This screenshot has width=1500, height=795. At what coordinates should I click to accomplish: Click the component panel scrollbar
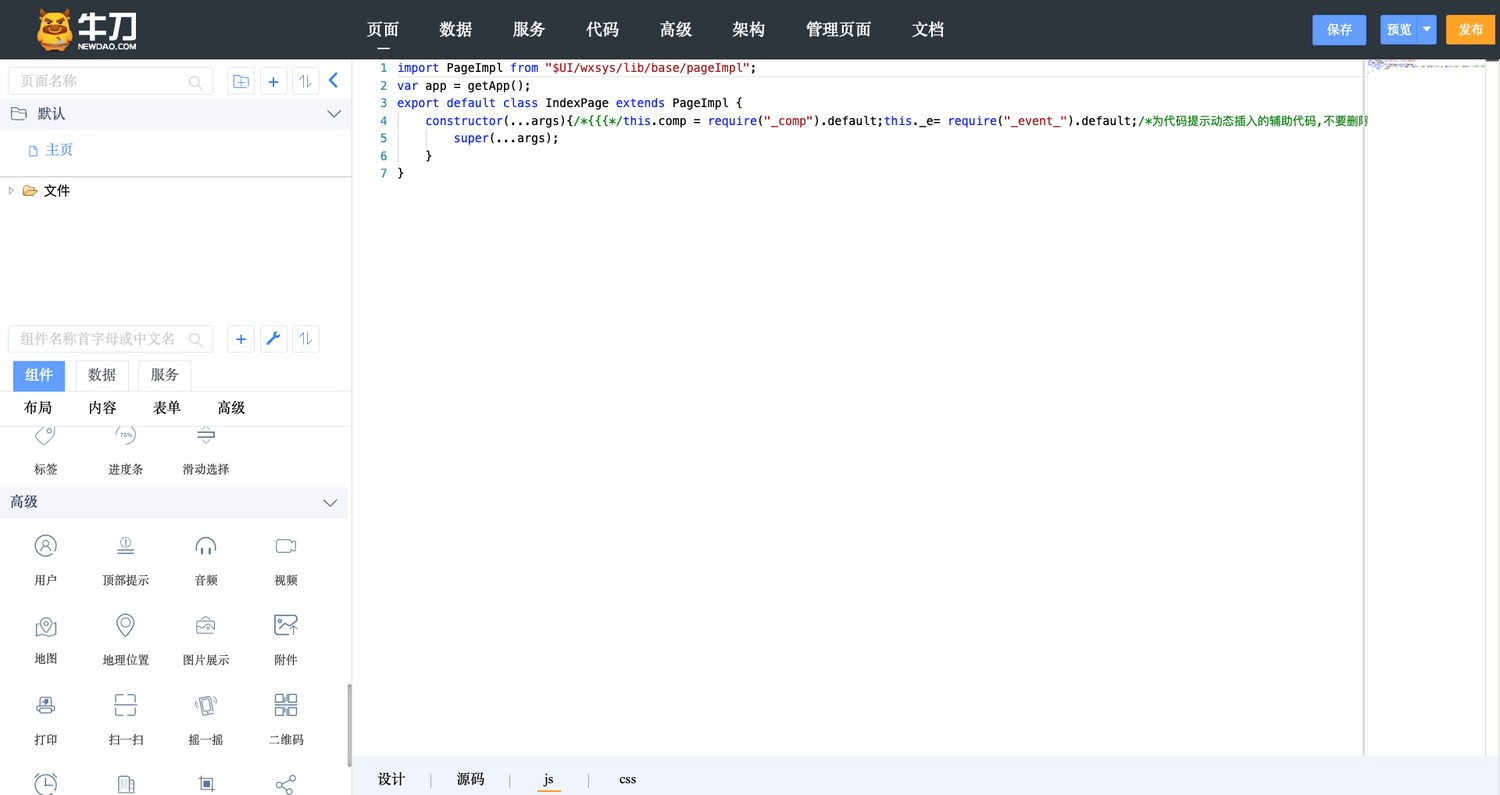[x=349, y=725]
